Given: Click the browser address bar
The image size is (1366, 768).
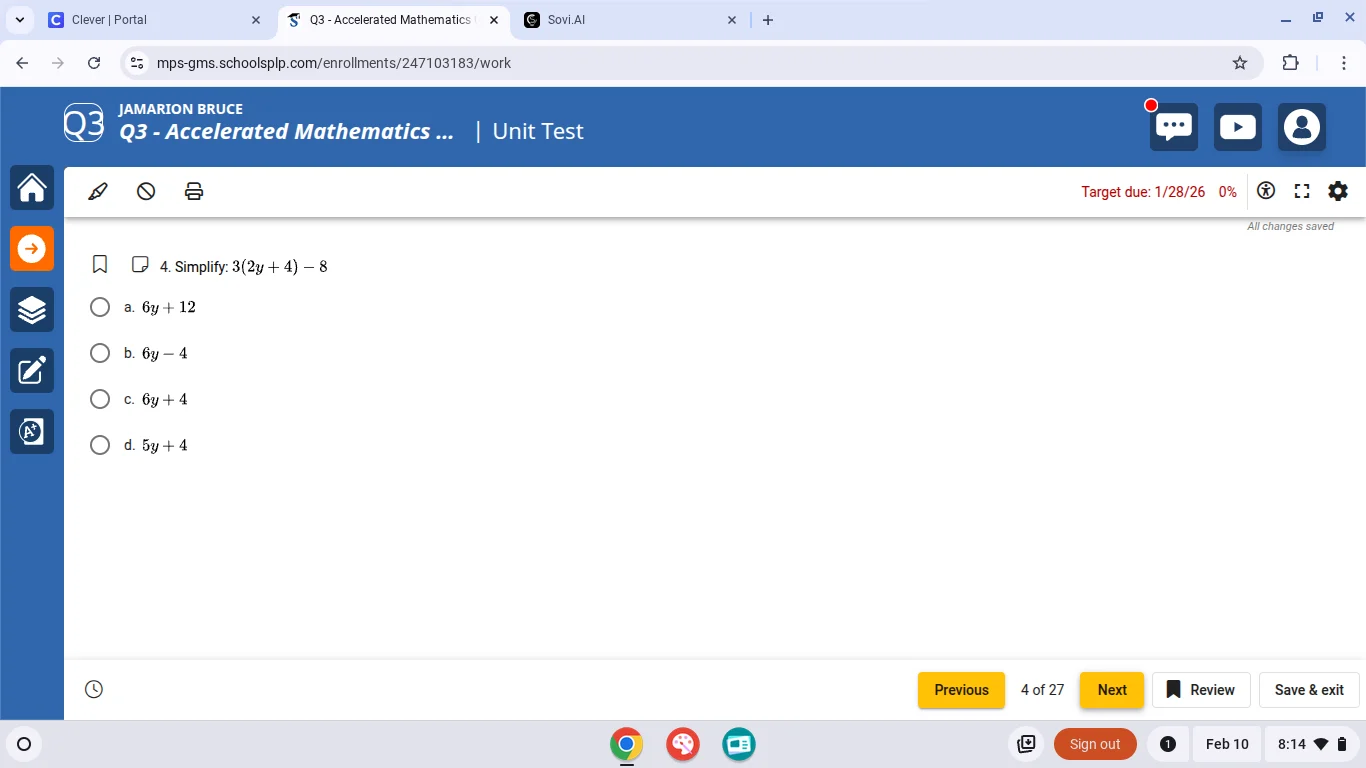Looking at the screenshot, I should point(680,63).
